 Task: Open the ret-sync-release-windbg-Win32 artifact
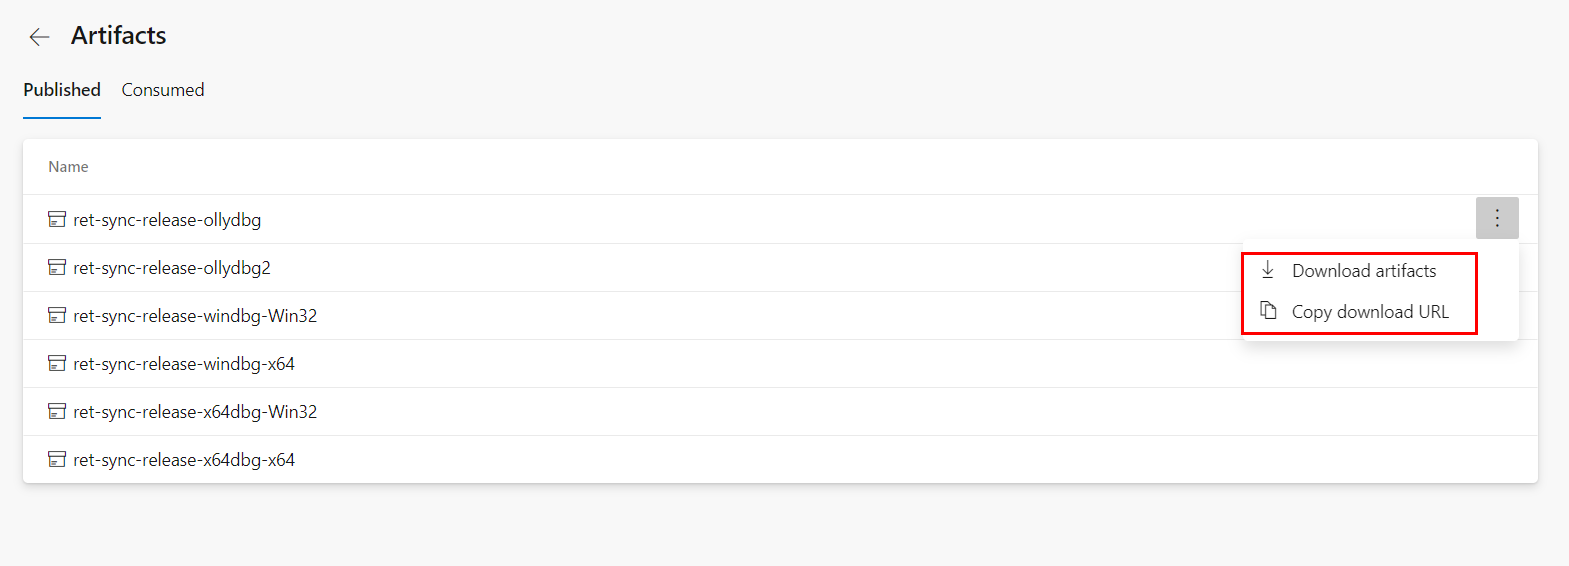195,316
